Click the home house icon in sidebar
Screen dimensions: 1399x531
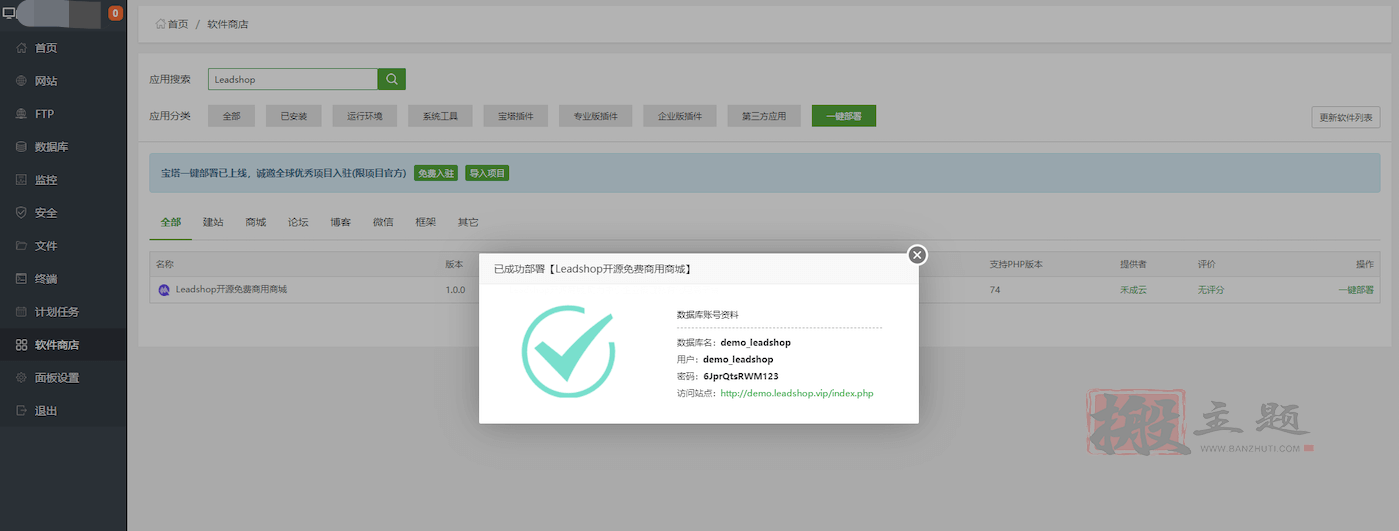click(22, 48)
